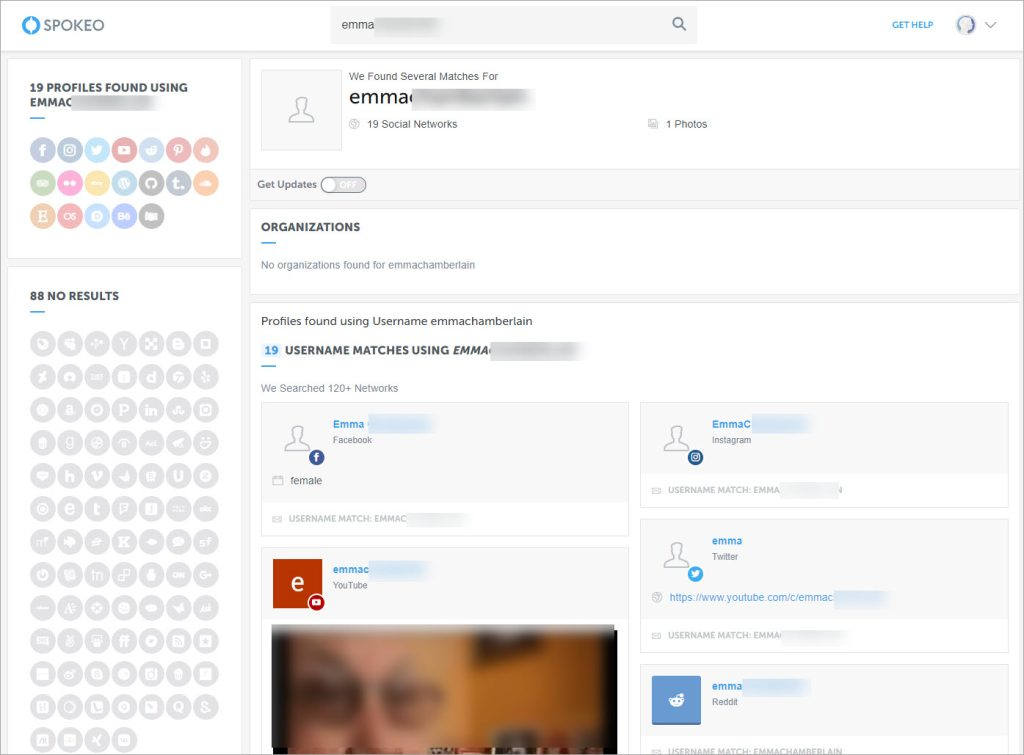Click the YouTube channel 'e' avatar
1024x755 pixels.
pyautogui.click(x=297, y=583)
